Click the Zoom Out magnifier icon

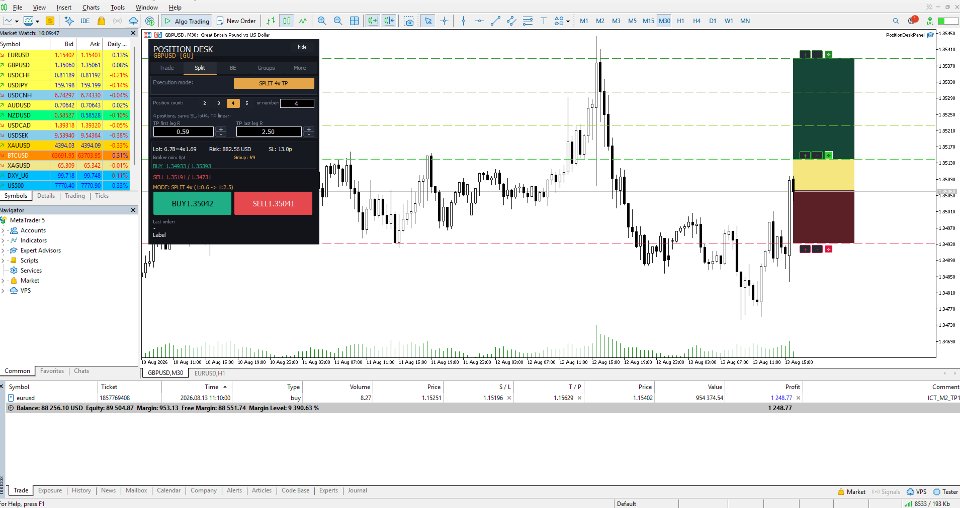point(337,21)
